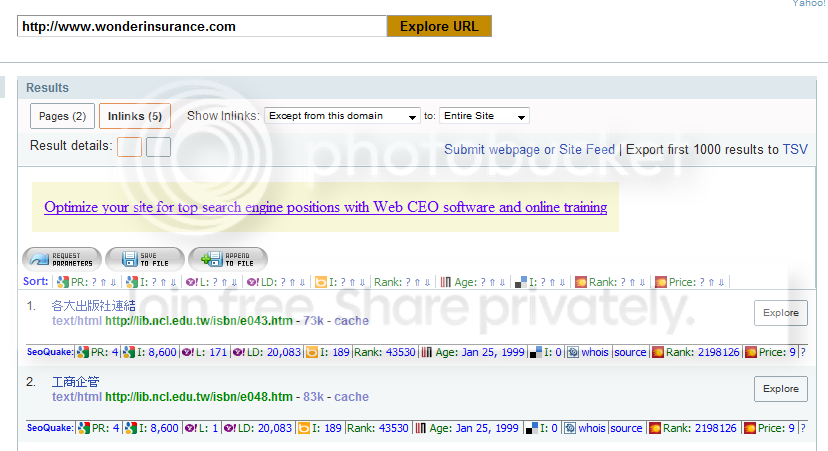
Task: Click the TSV export link
Action: click(x=795, y=150)
